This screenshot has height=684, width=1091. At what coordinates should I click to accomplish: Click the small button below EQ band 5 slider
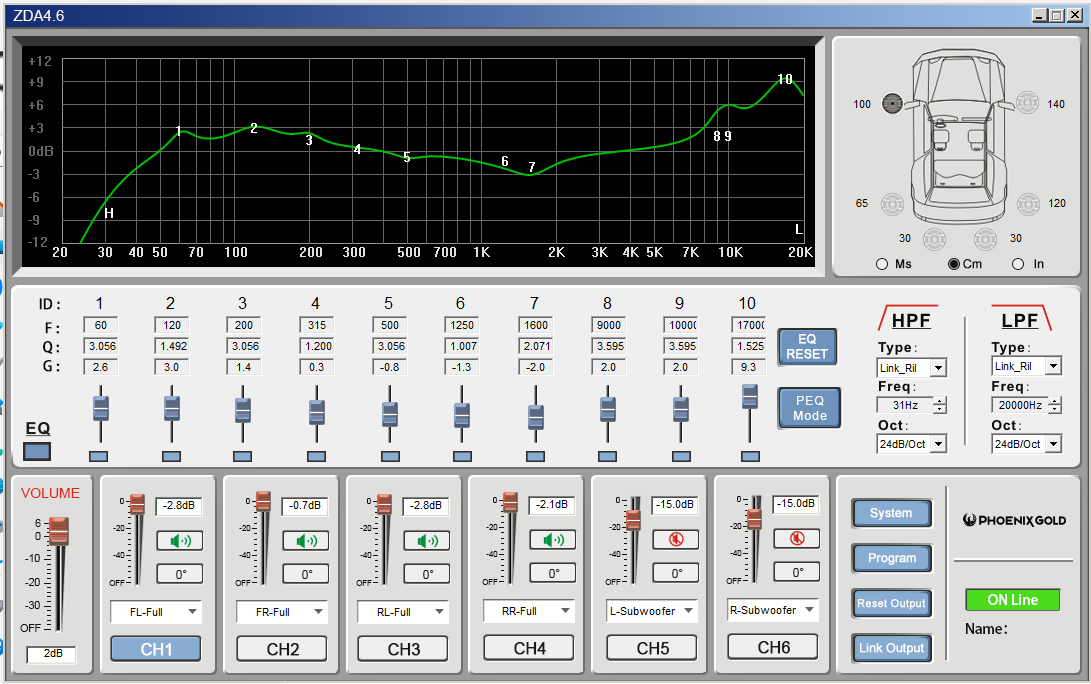point(390,456)
